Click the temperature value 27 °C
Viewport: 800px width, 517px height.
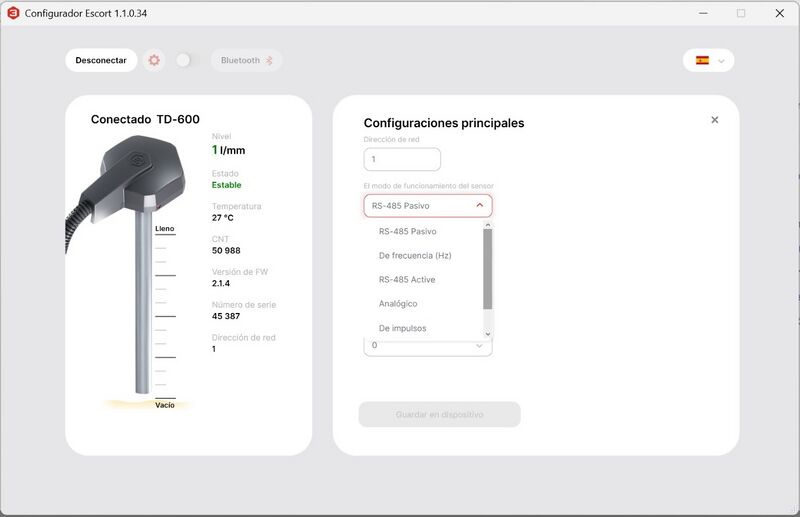(x=223, y=218)
